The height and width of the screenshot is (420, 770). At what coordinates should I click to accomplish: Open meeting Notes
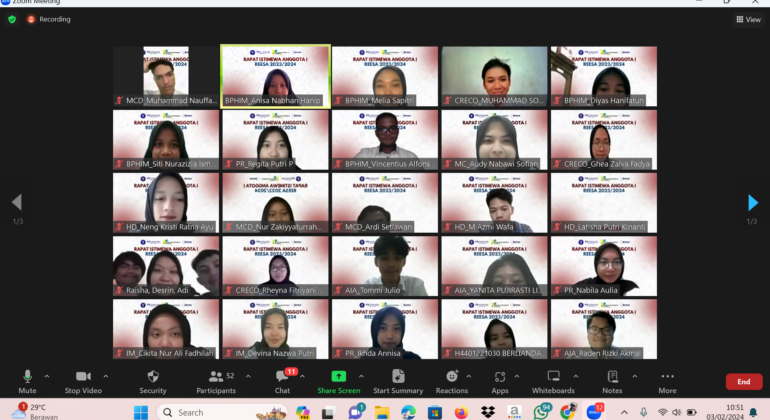coord(612,382)
